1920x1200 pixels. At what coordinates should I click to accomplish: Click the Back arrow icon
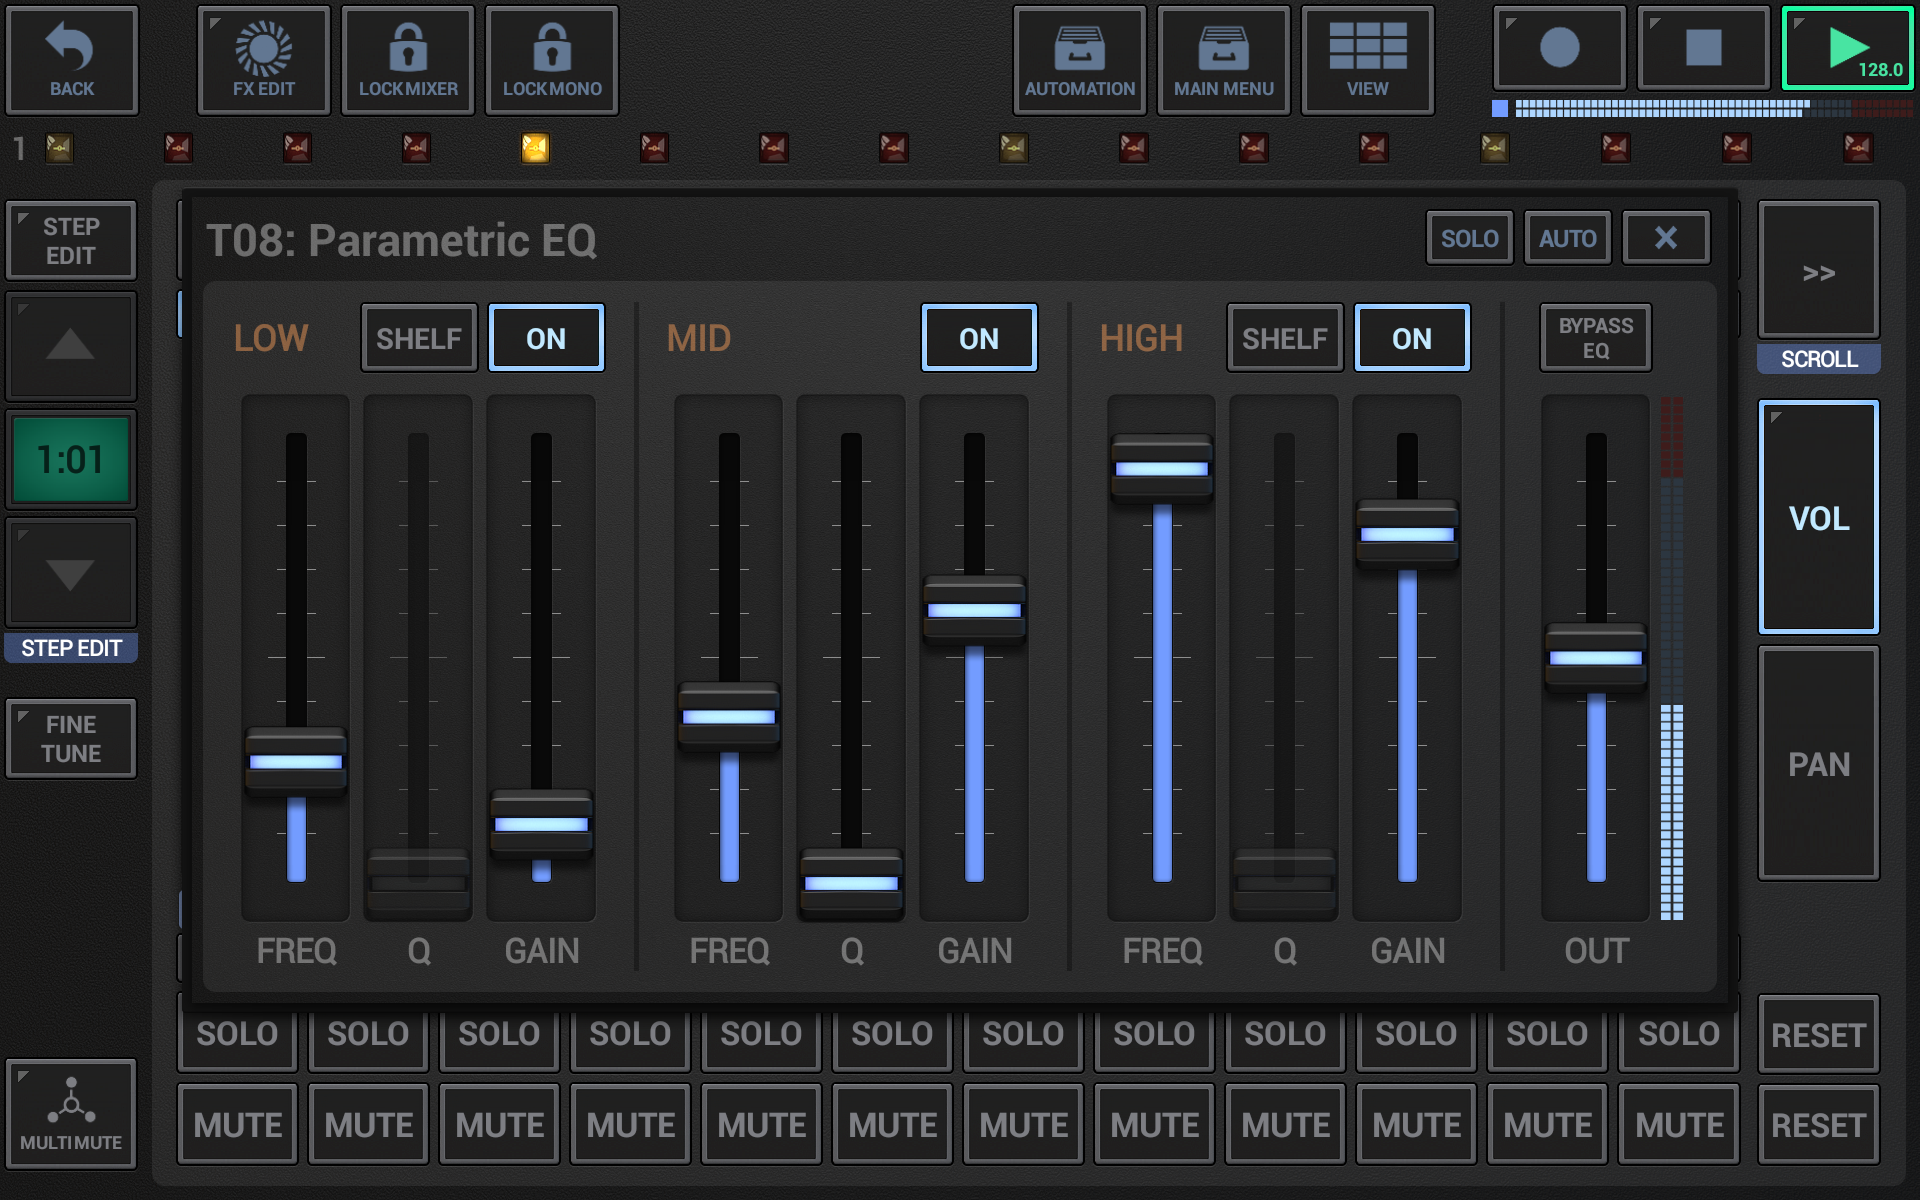point(71,48)
